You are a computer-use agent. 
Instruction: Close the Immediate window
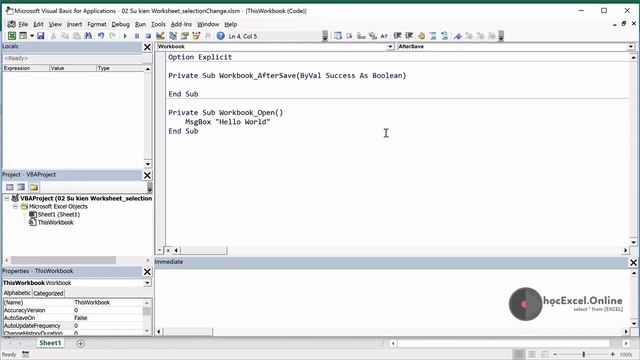tap(633, 263)
